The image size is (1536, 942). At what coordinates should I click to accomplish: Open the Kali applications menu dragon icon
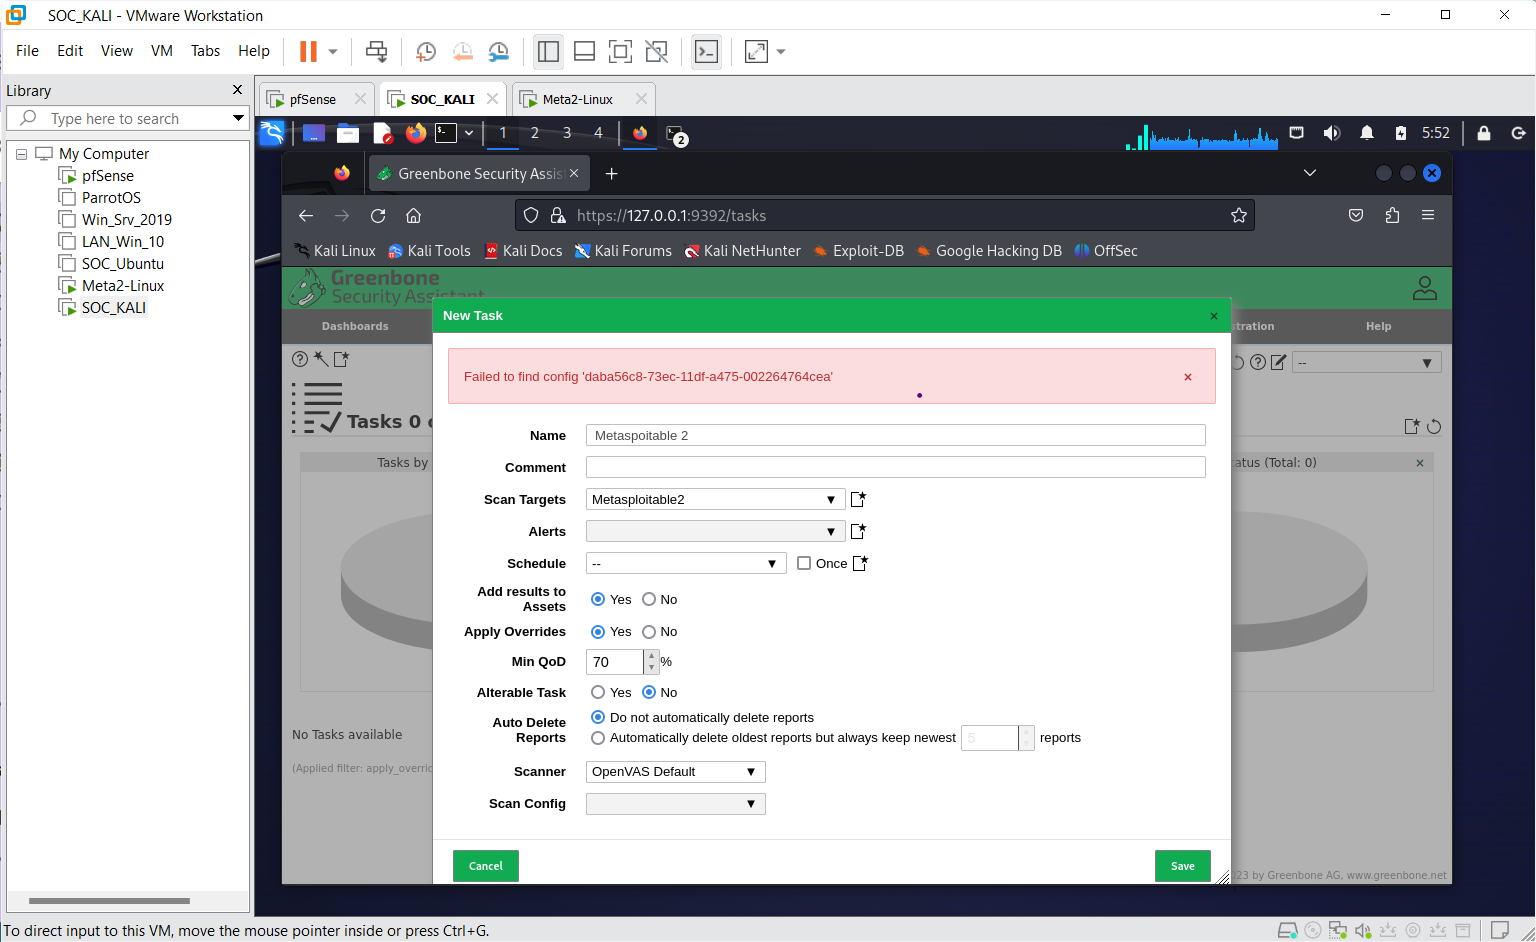272,133
